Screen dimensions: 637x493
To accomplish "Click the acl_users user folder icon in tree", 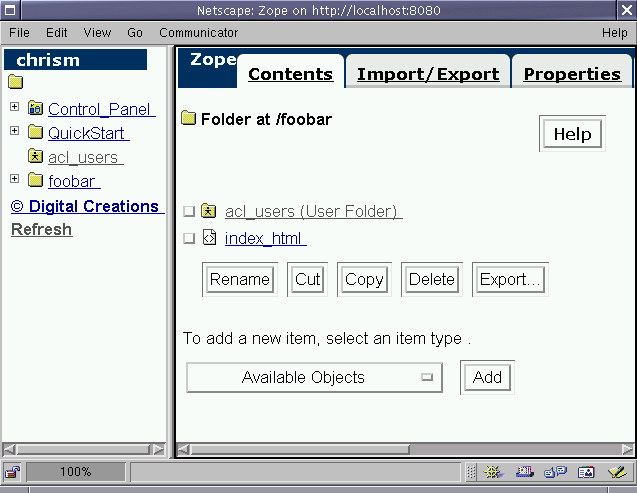I will [x=35, y=156].
